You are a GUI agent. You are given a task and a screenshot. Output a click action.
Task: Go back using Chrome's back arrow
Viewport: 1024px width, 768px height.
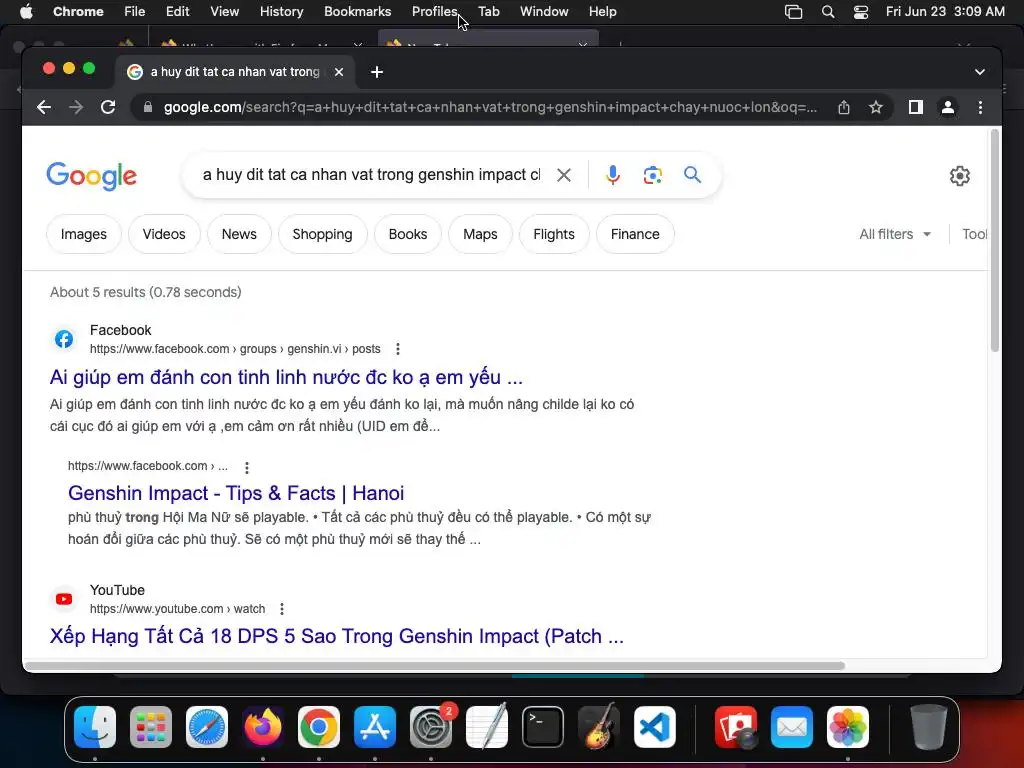coord(44,107)
